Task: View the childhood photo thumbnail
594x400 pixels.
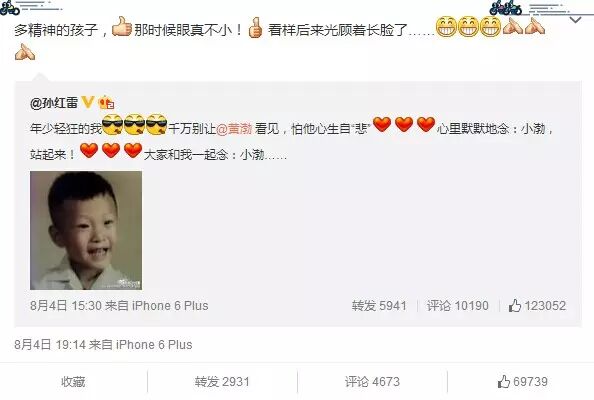Action: tap(86, 230)
